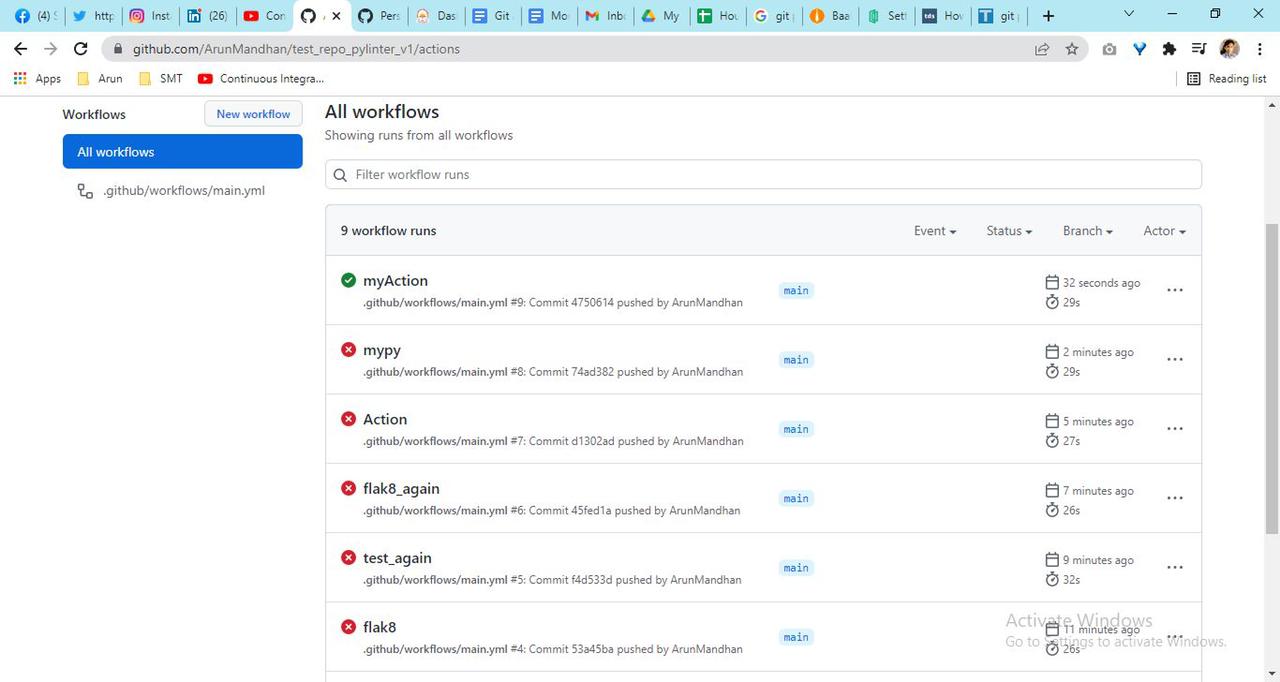Open the Status filter dropdown

(x=1007, y=231)
